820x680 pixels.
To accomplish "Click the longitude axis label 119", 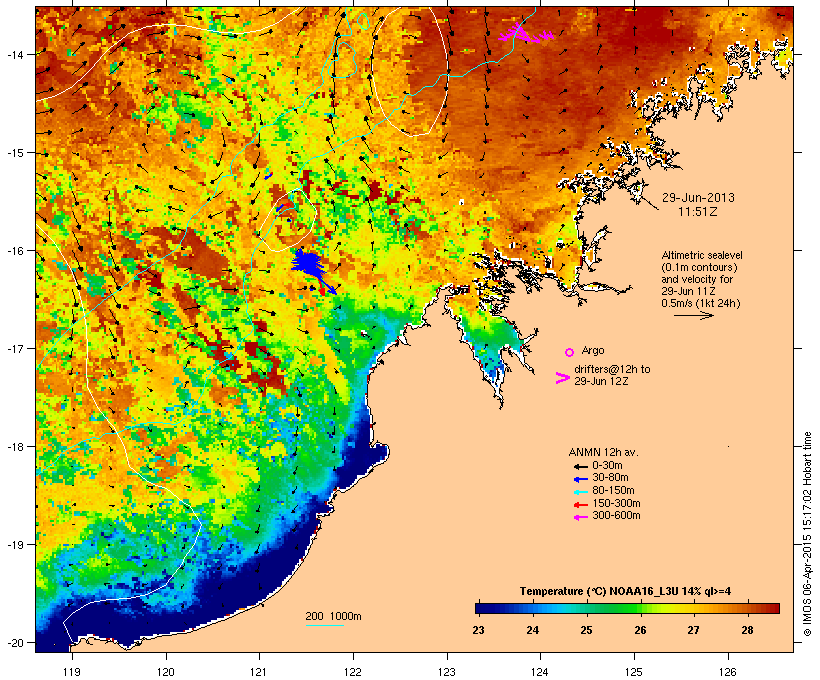I will [72, 672].
